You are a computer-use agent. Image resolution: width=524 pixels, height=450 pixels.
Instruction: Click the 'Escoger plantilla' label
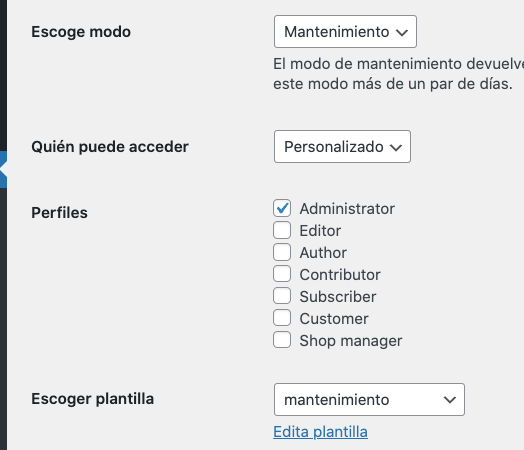[93, 399]
